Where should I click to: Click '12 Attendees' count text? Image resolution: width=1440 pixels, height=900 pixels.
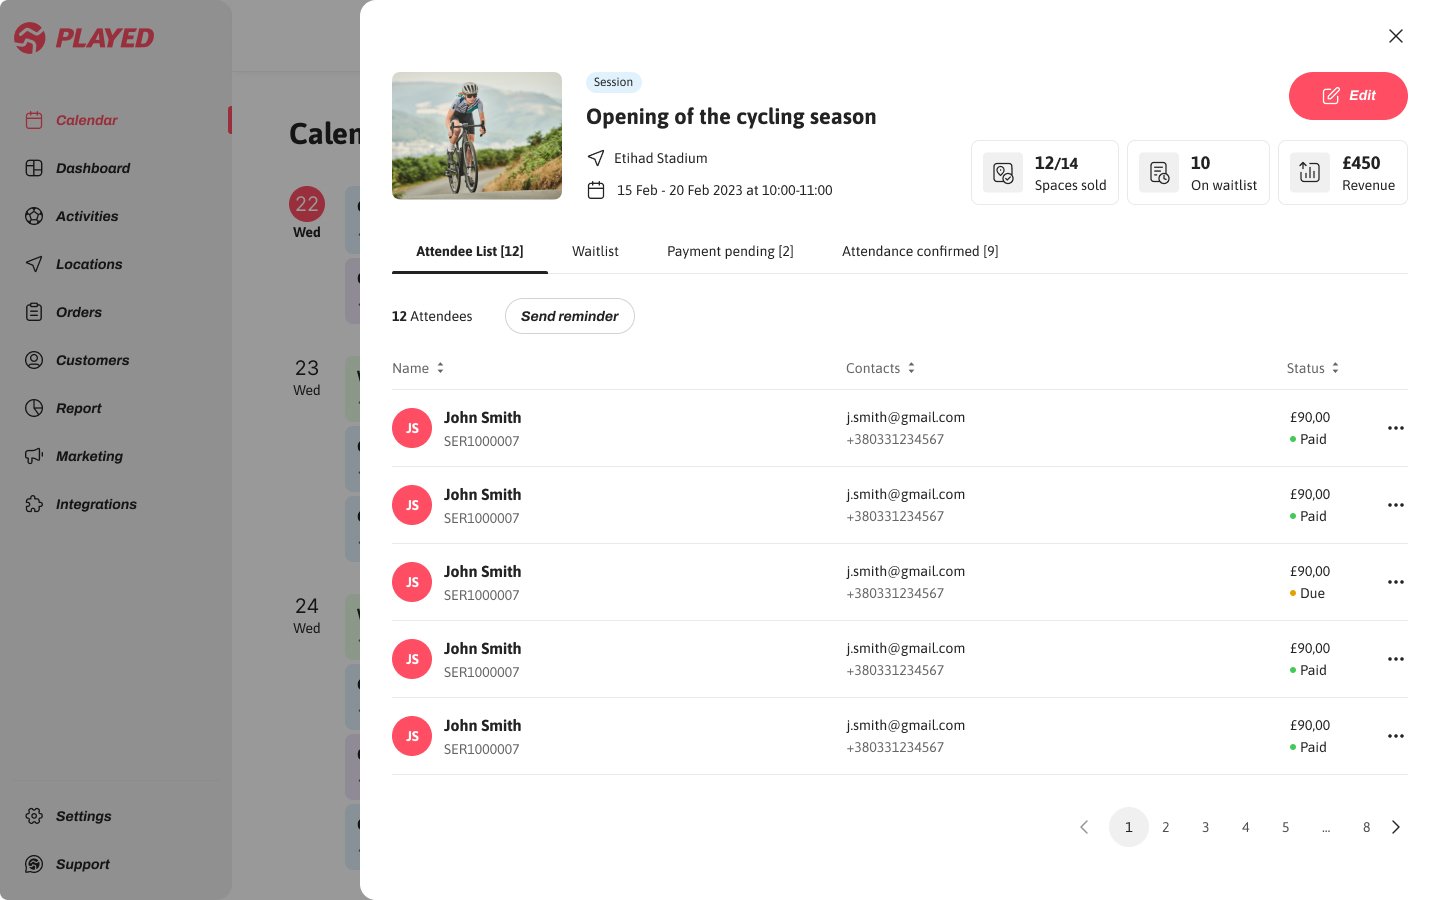coord(432,316)
